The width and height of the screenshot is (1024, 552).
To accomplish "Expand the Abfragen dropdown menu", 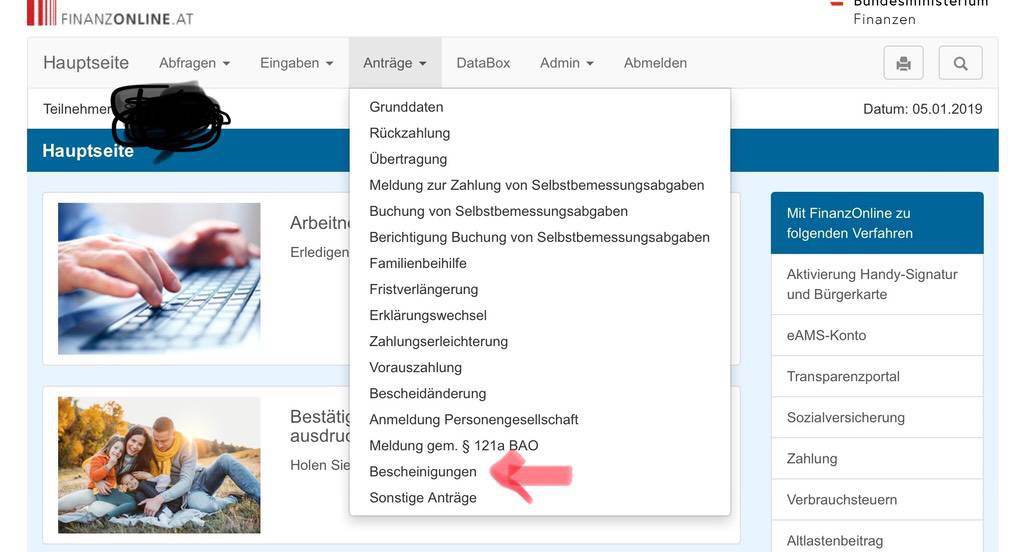I will [194, 63].
